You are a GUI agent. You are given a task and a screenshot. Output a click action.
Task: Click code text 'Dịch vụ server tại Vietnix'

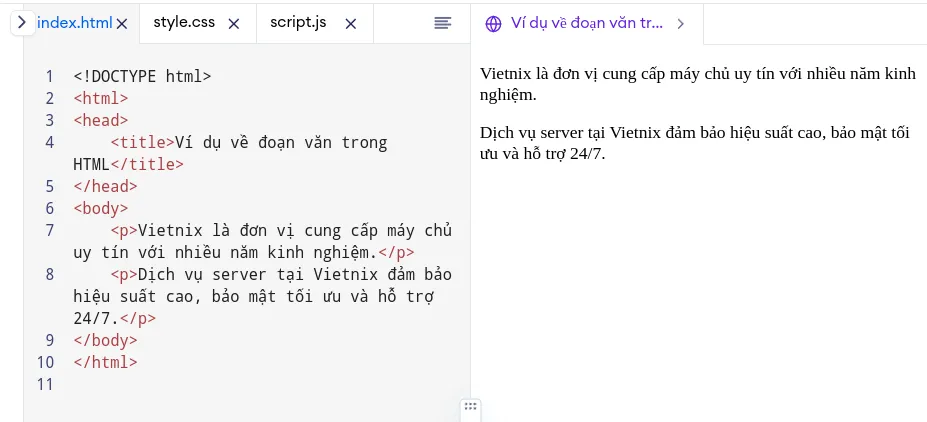pyautogui.click(x=258, y=275)
